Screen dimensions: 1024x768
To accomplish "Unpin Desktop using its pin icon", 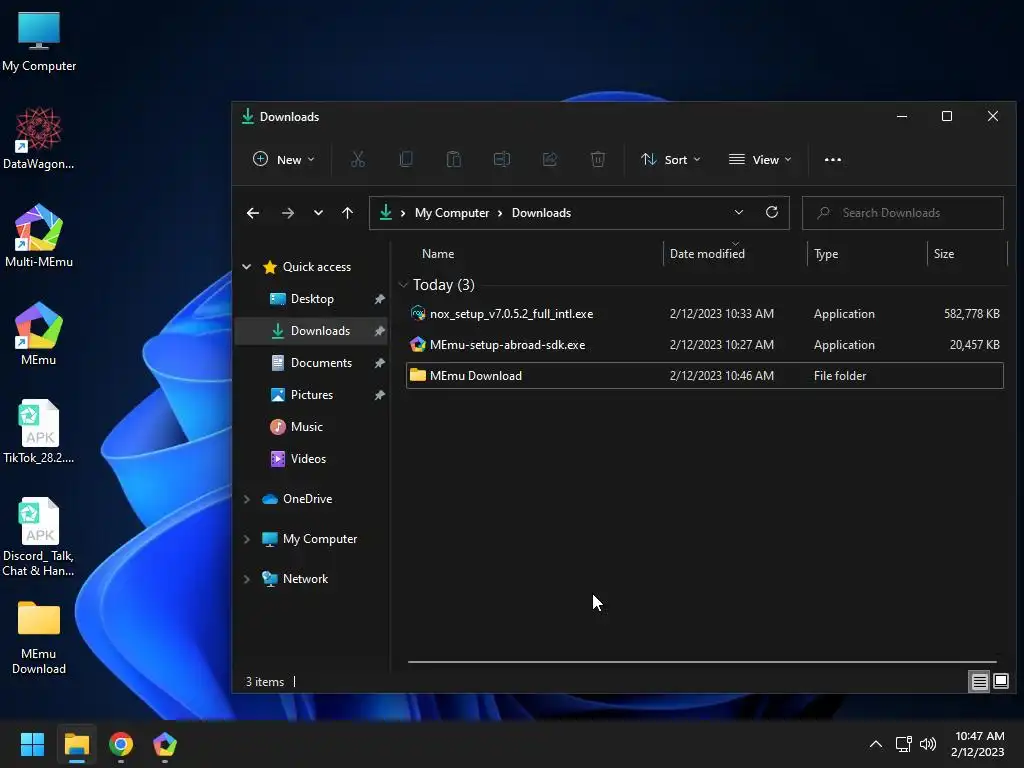I will (x=379, y=299).
